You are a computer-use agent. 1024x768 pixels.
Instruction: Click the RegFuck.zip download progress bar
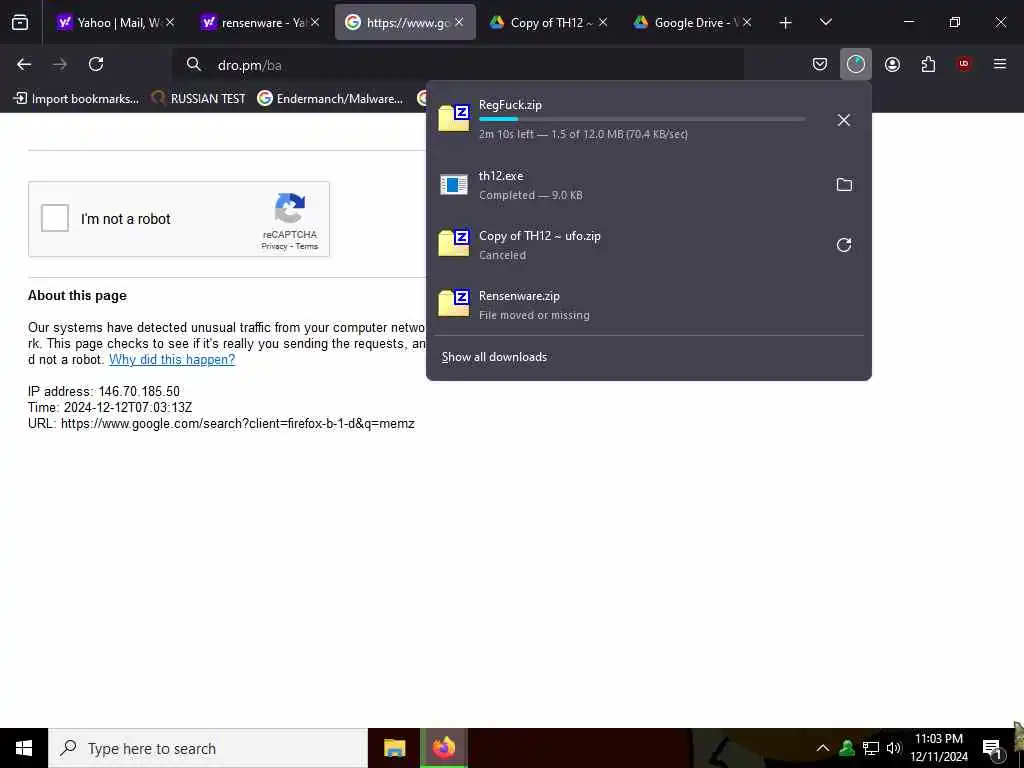pyautogui.click(x=642, y=120)
